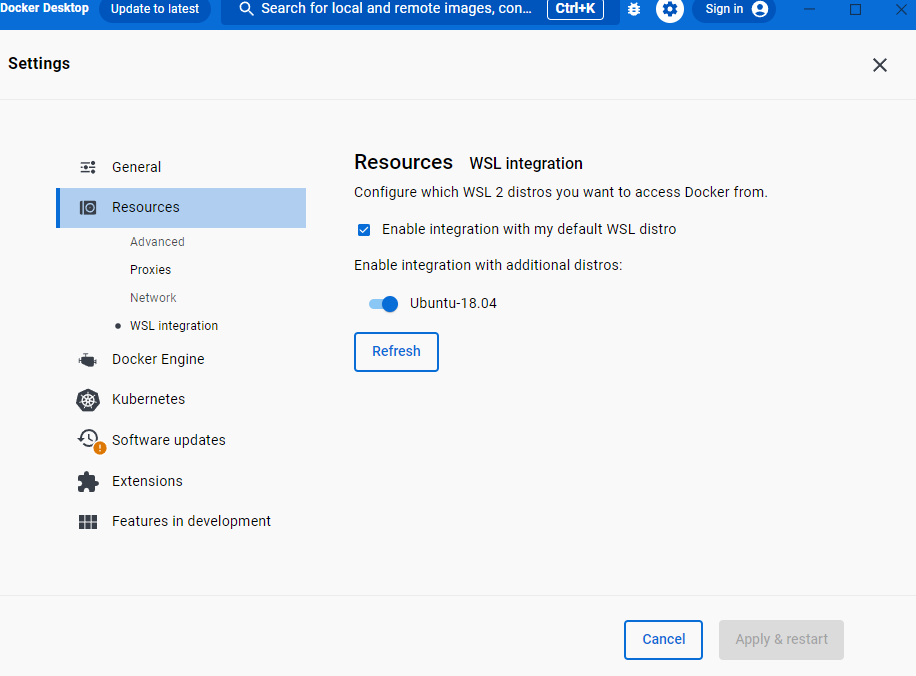Open the Advanced resources subsection
The height and width of the screenshot is (676, 916).
pos(157,242)
